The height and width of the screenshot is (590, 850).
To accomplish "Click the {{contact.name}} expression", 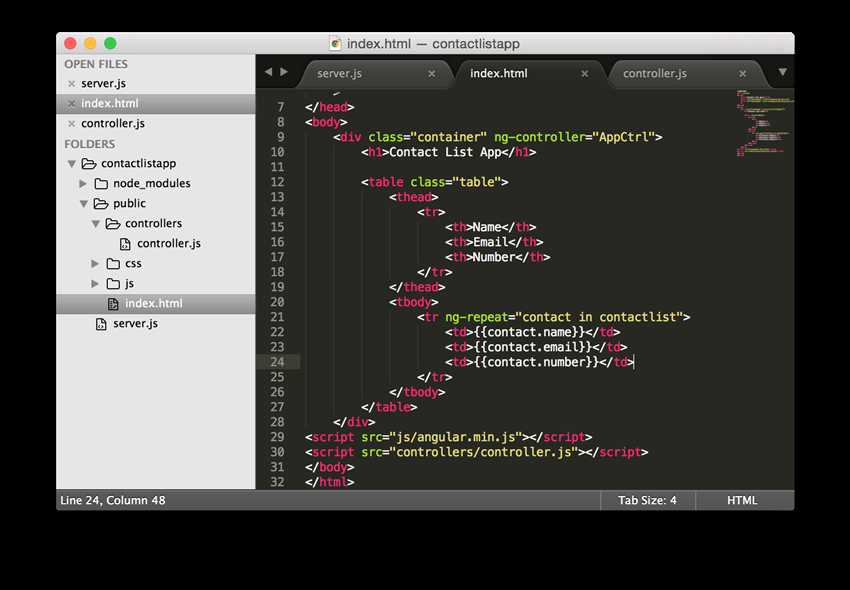I will [530, 332].
